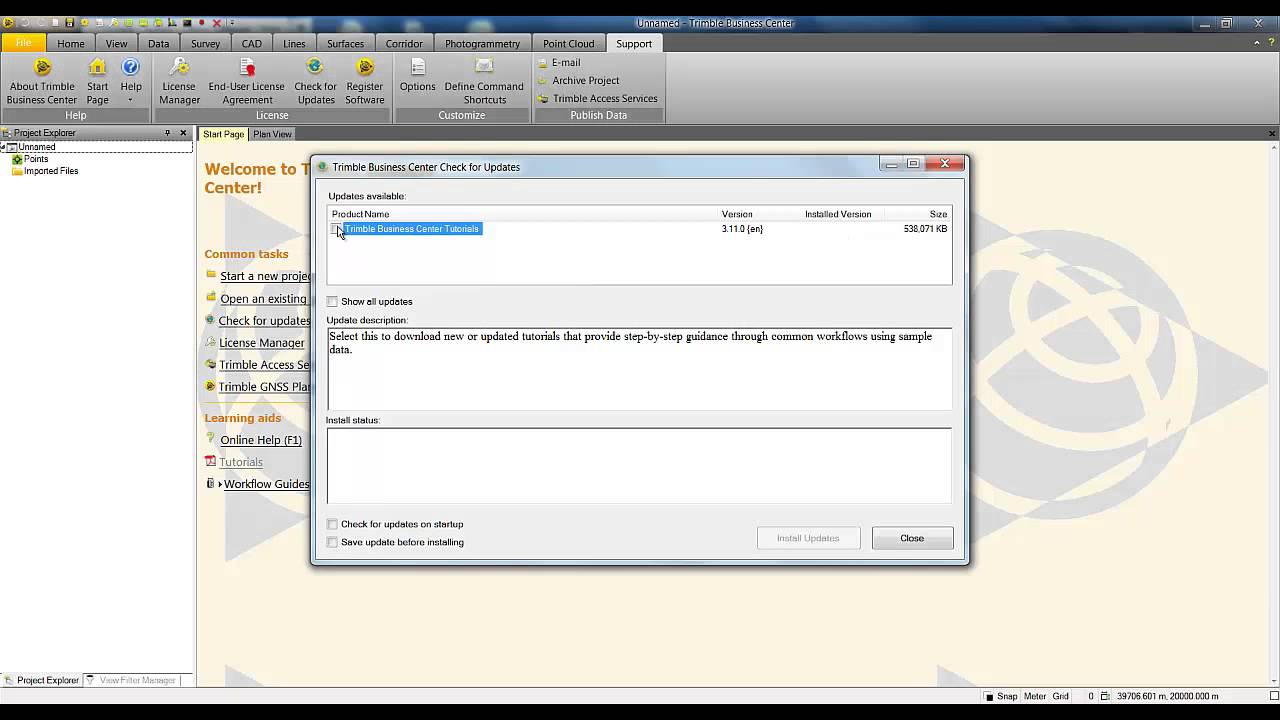Click the save icon in quick access toolbar
The image size is (1280, 720).
[x=69, y=22]
